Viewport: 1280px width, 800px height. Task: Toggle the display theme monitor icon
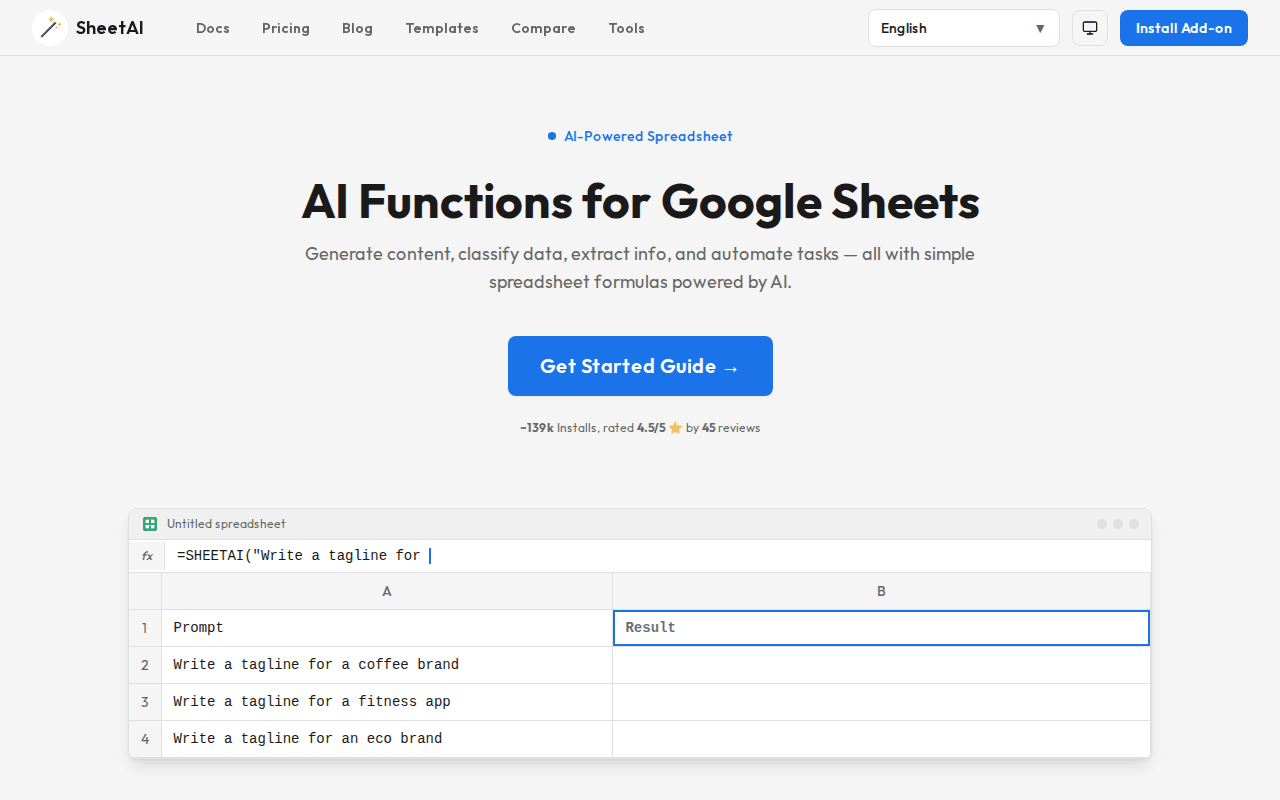pyautogui.click(x=1090, y=28)
